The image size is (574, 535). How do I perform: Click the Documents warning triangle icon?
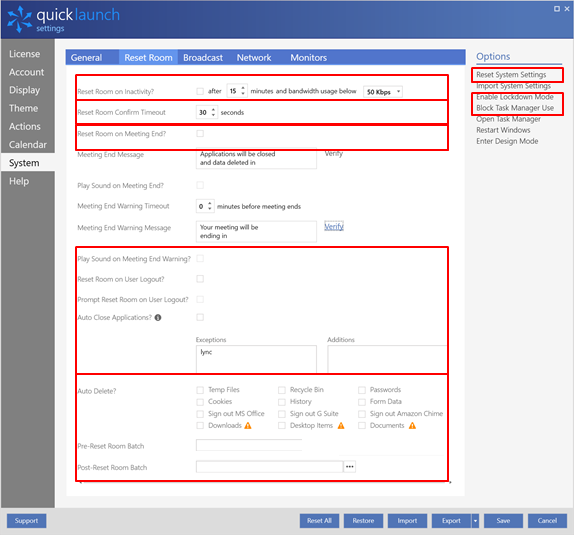point(412,426)
